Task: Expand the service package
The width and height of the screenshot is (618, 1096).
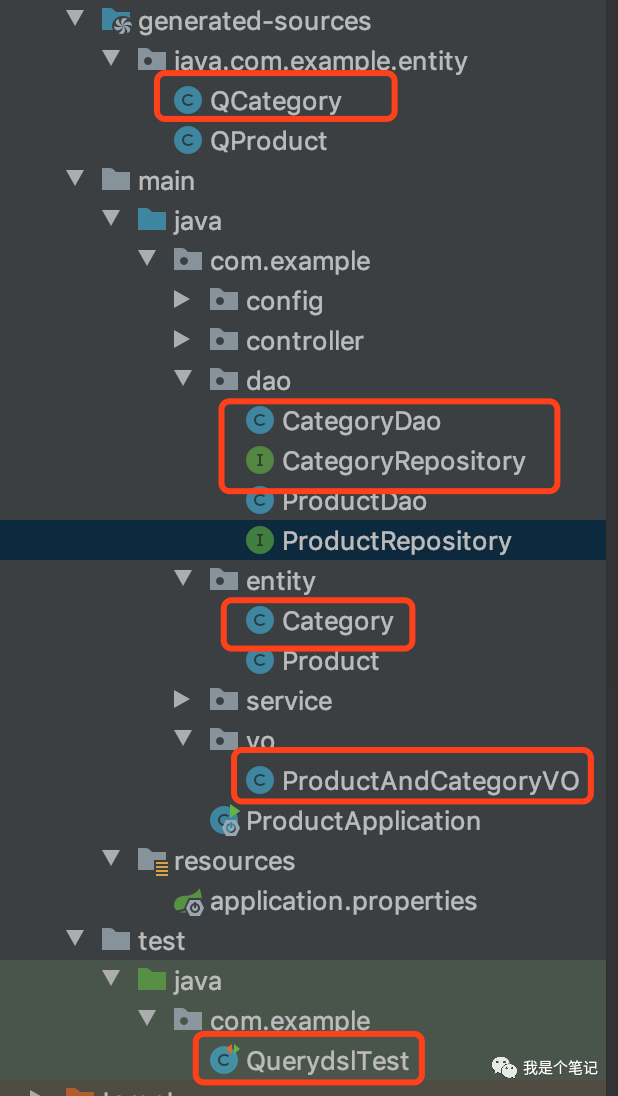Action: pyautogui.click(x=181, y=700)
